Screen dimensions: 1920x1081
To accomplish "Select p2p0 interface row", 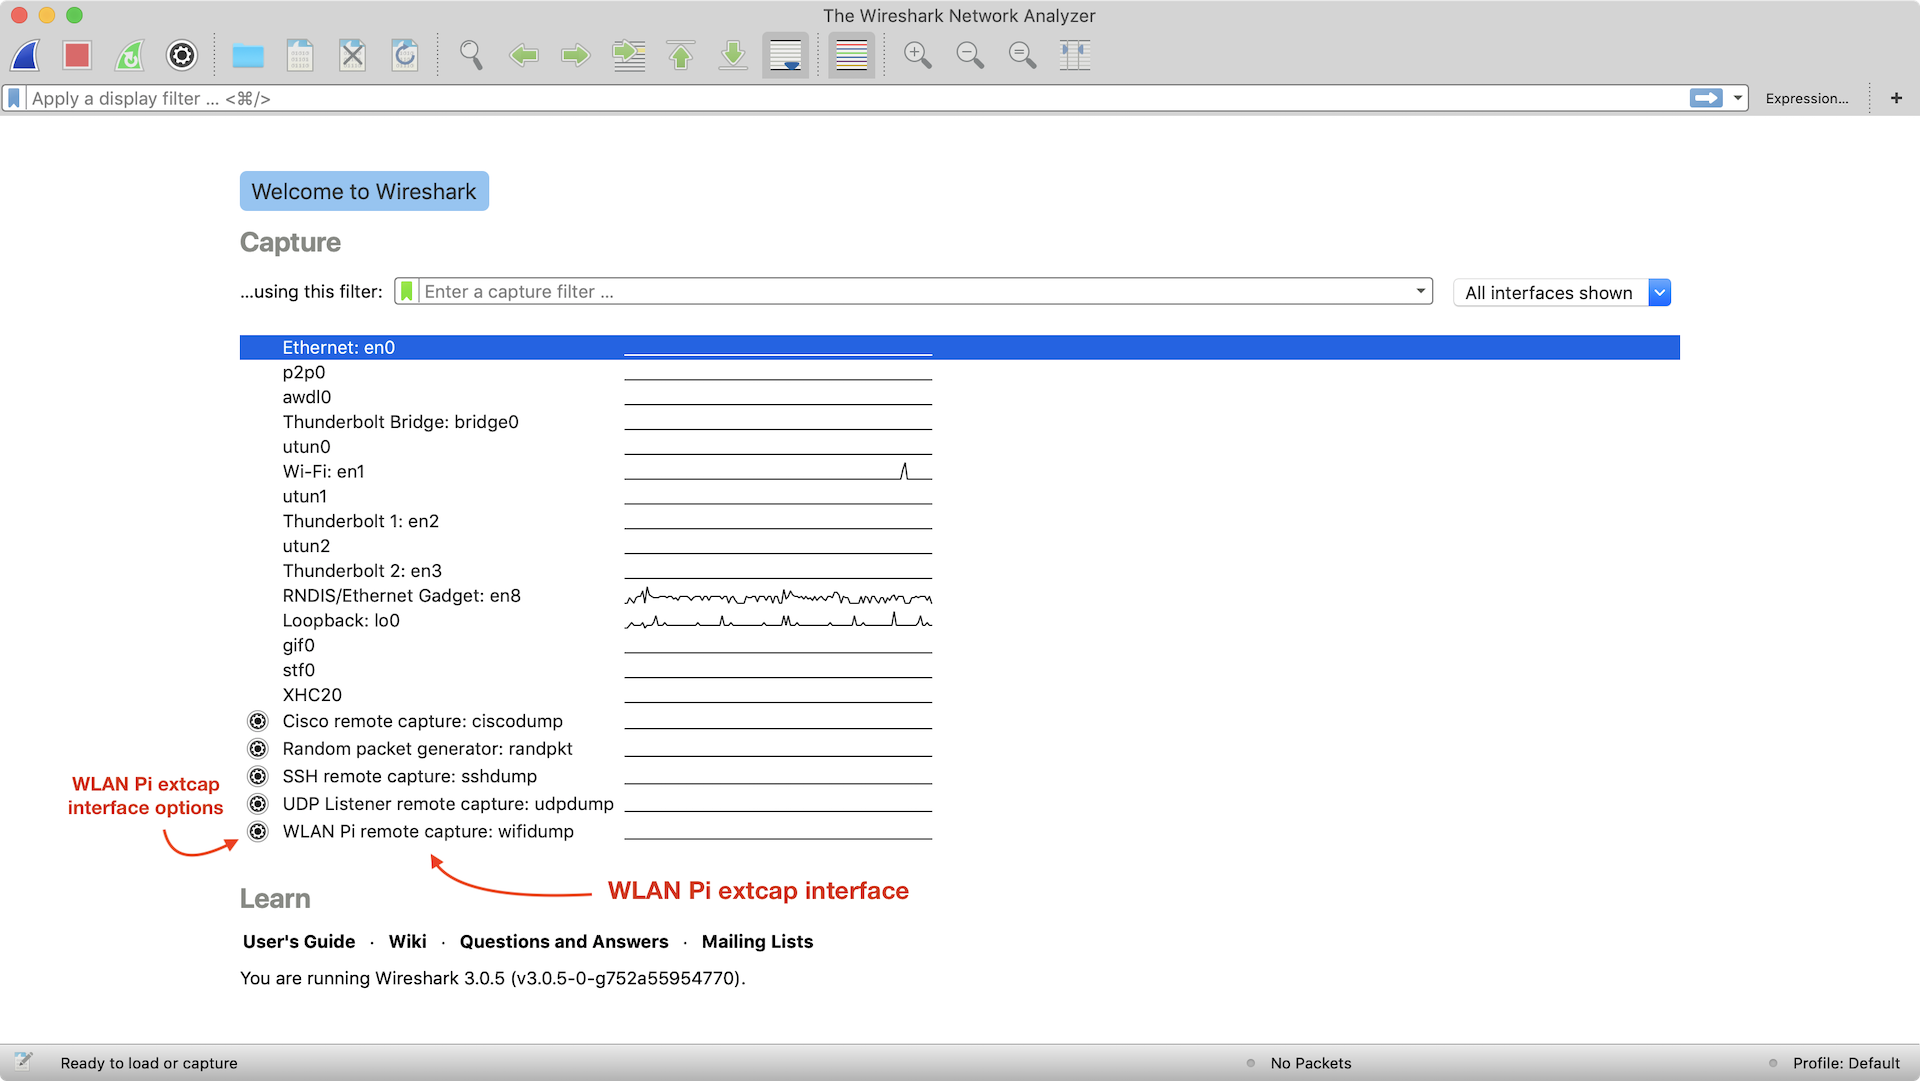I will pyautogui.click(x=960, y=372).
